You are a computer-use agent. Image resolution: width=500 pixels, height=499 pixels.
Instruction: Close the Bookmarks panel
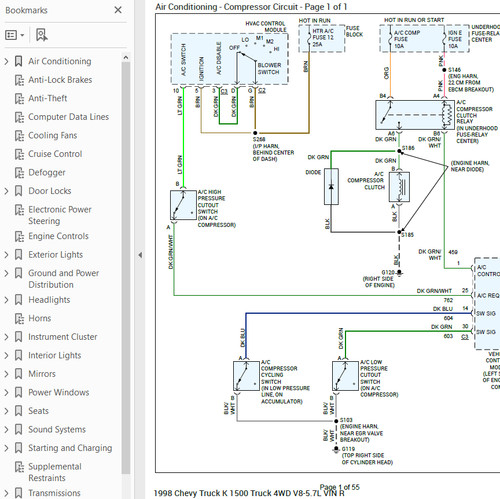coord(118,10)
